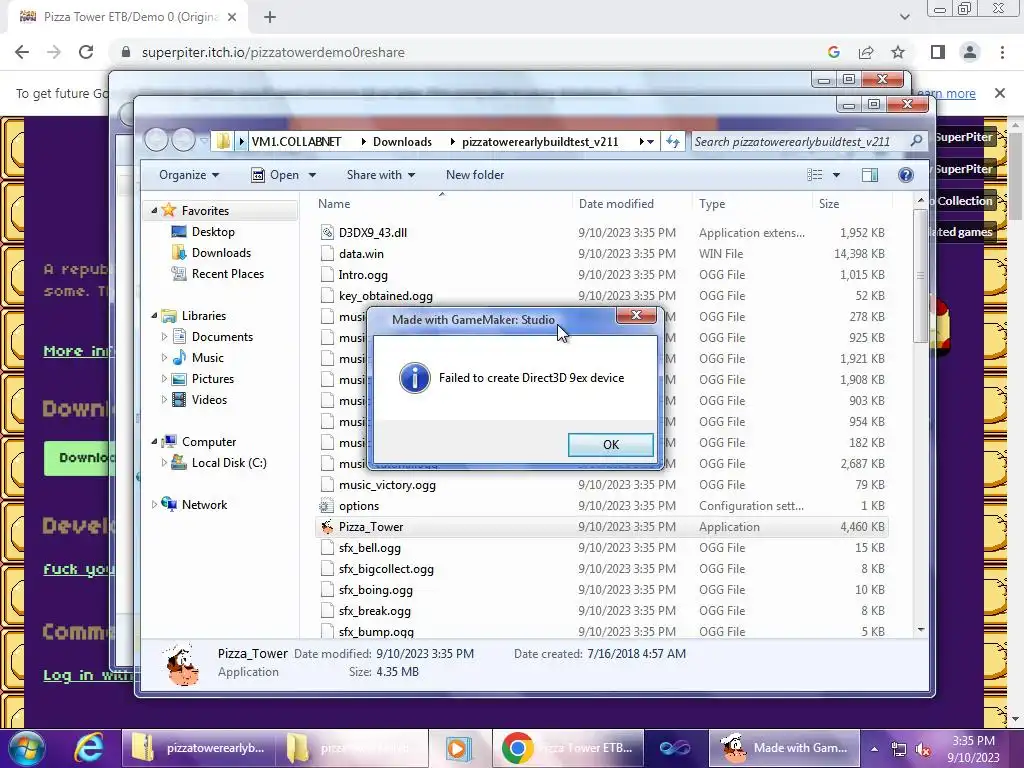Toggle the preview pane icon
The width and height of the screenshot is (1024, 768).
tap(870, 175)
